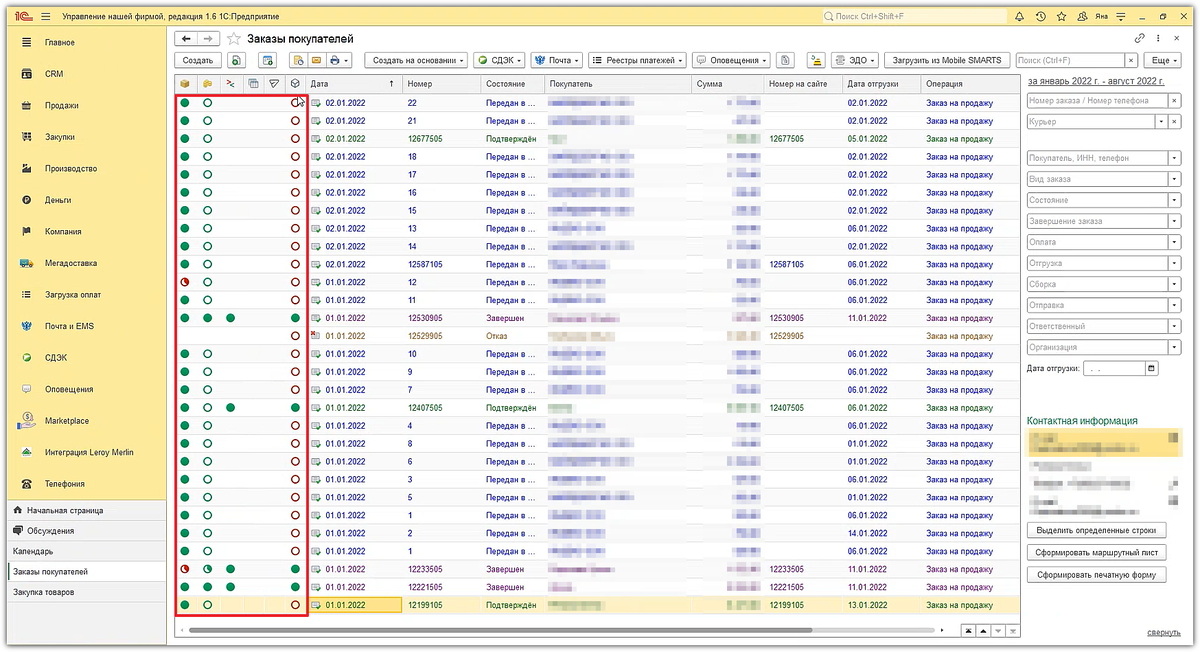Open the Мегадоставка section in sidebar
1200x652 pixels.
pyautogui.click(x=71, y=263)
